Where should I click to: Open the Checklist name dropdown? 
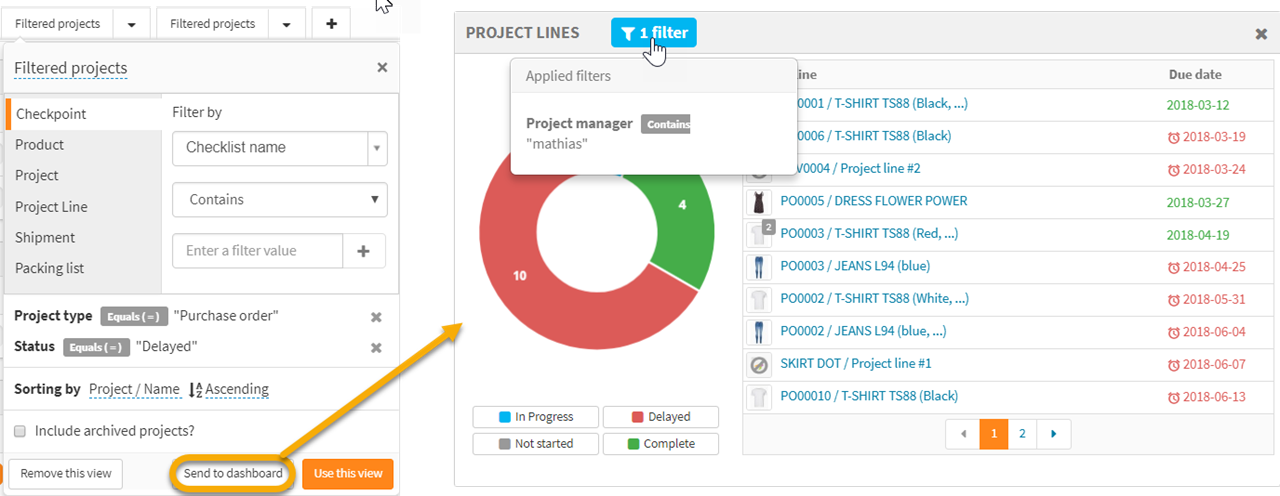(x=279, y=148)
